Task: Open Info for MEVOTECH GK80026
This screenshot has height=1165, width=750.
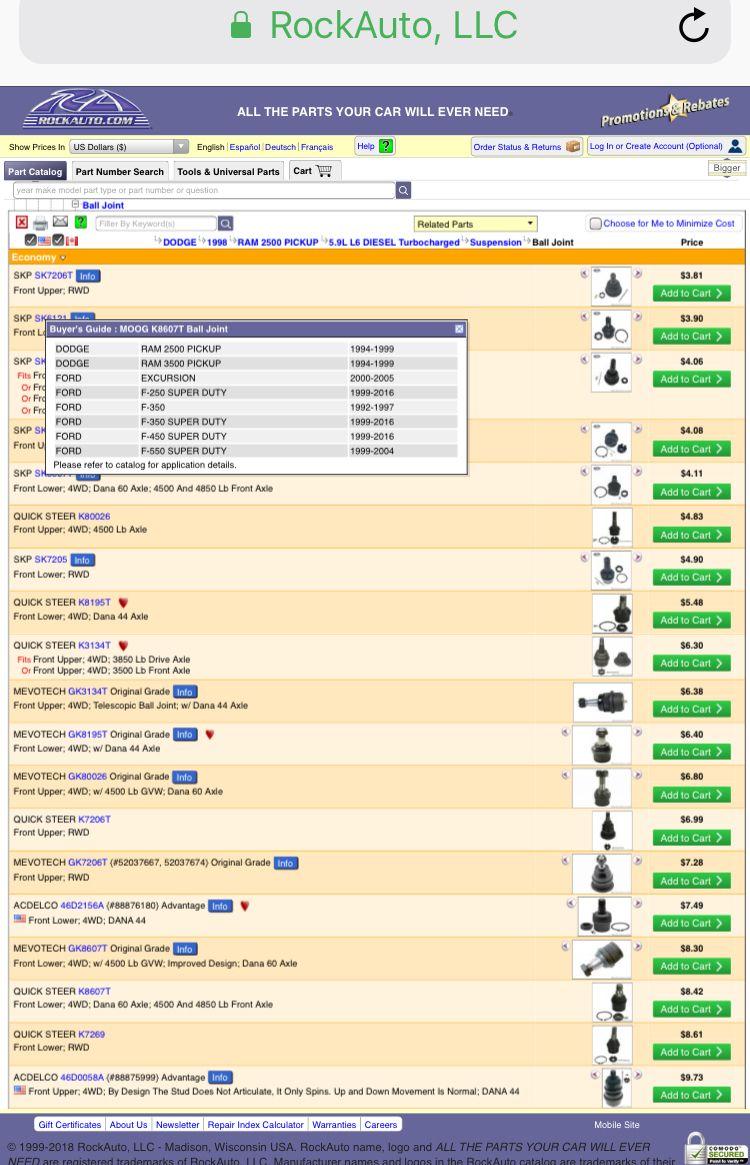Action: (x=184, y=777)
